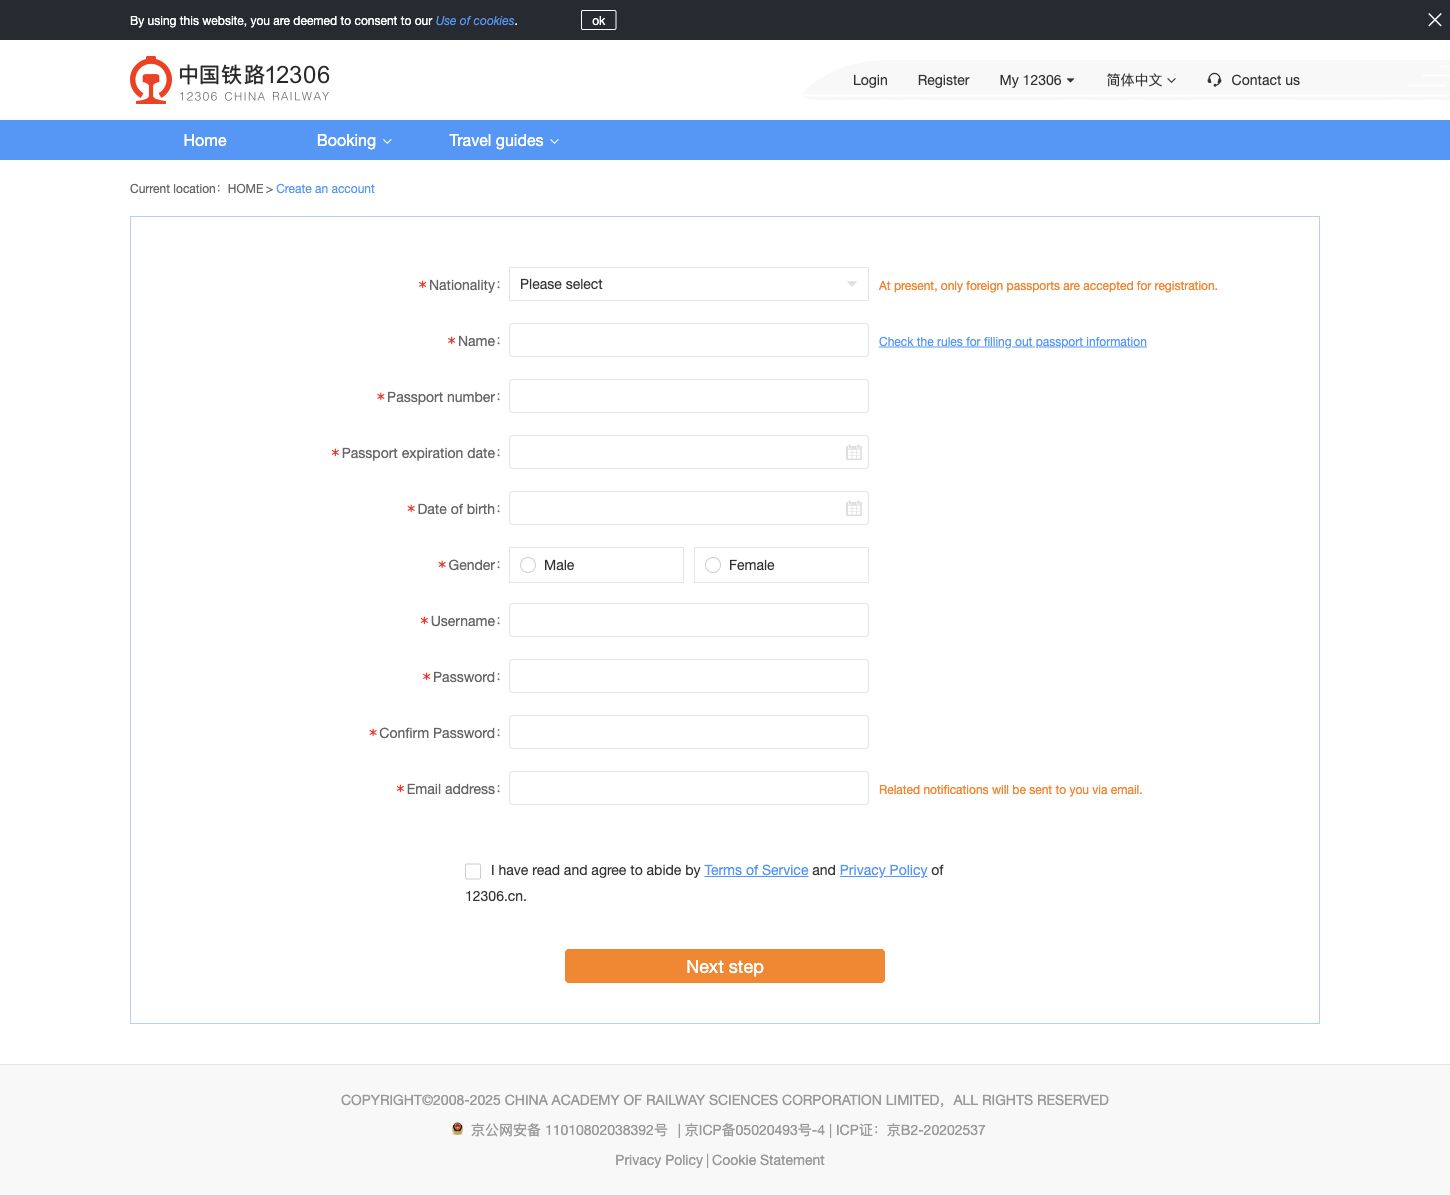Open the Cookie Statement footer link

[768, 1160]
